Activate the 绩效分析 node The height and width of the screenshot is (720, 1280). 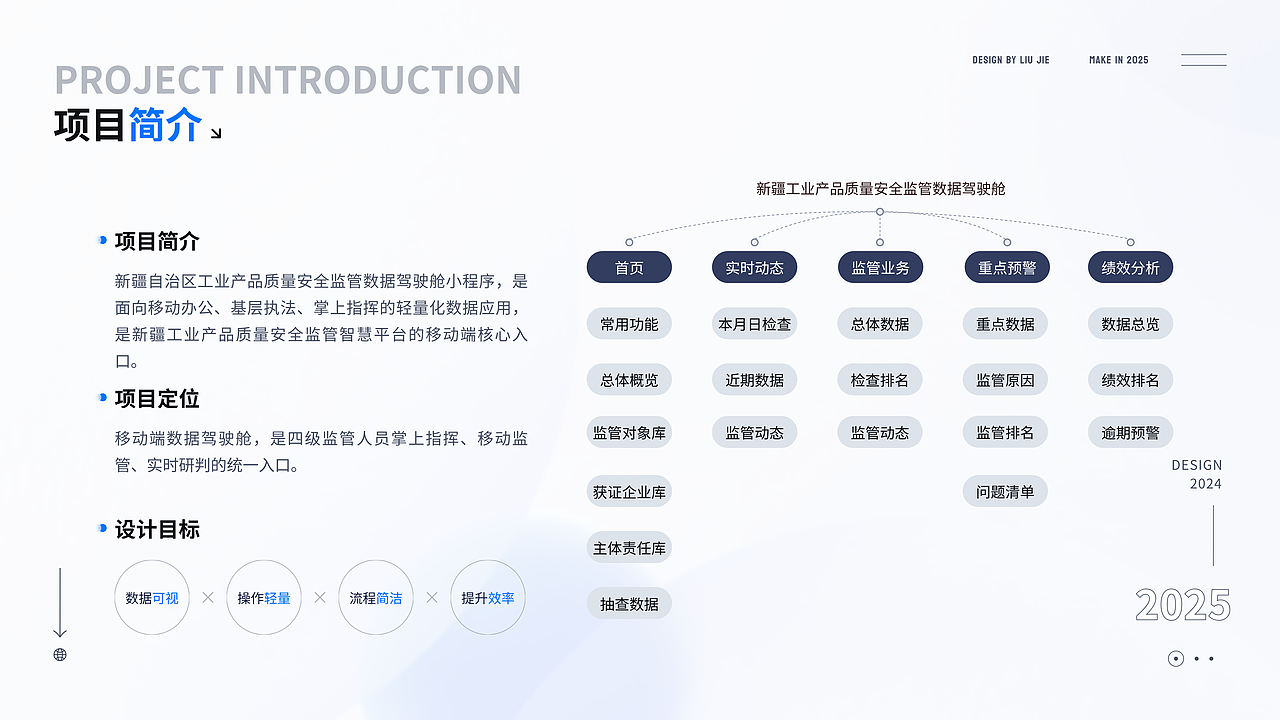tap(1130, 267)
